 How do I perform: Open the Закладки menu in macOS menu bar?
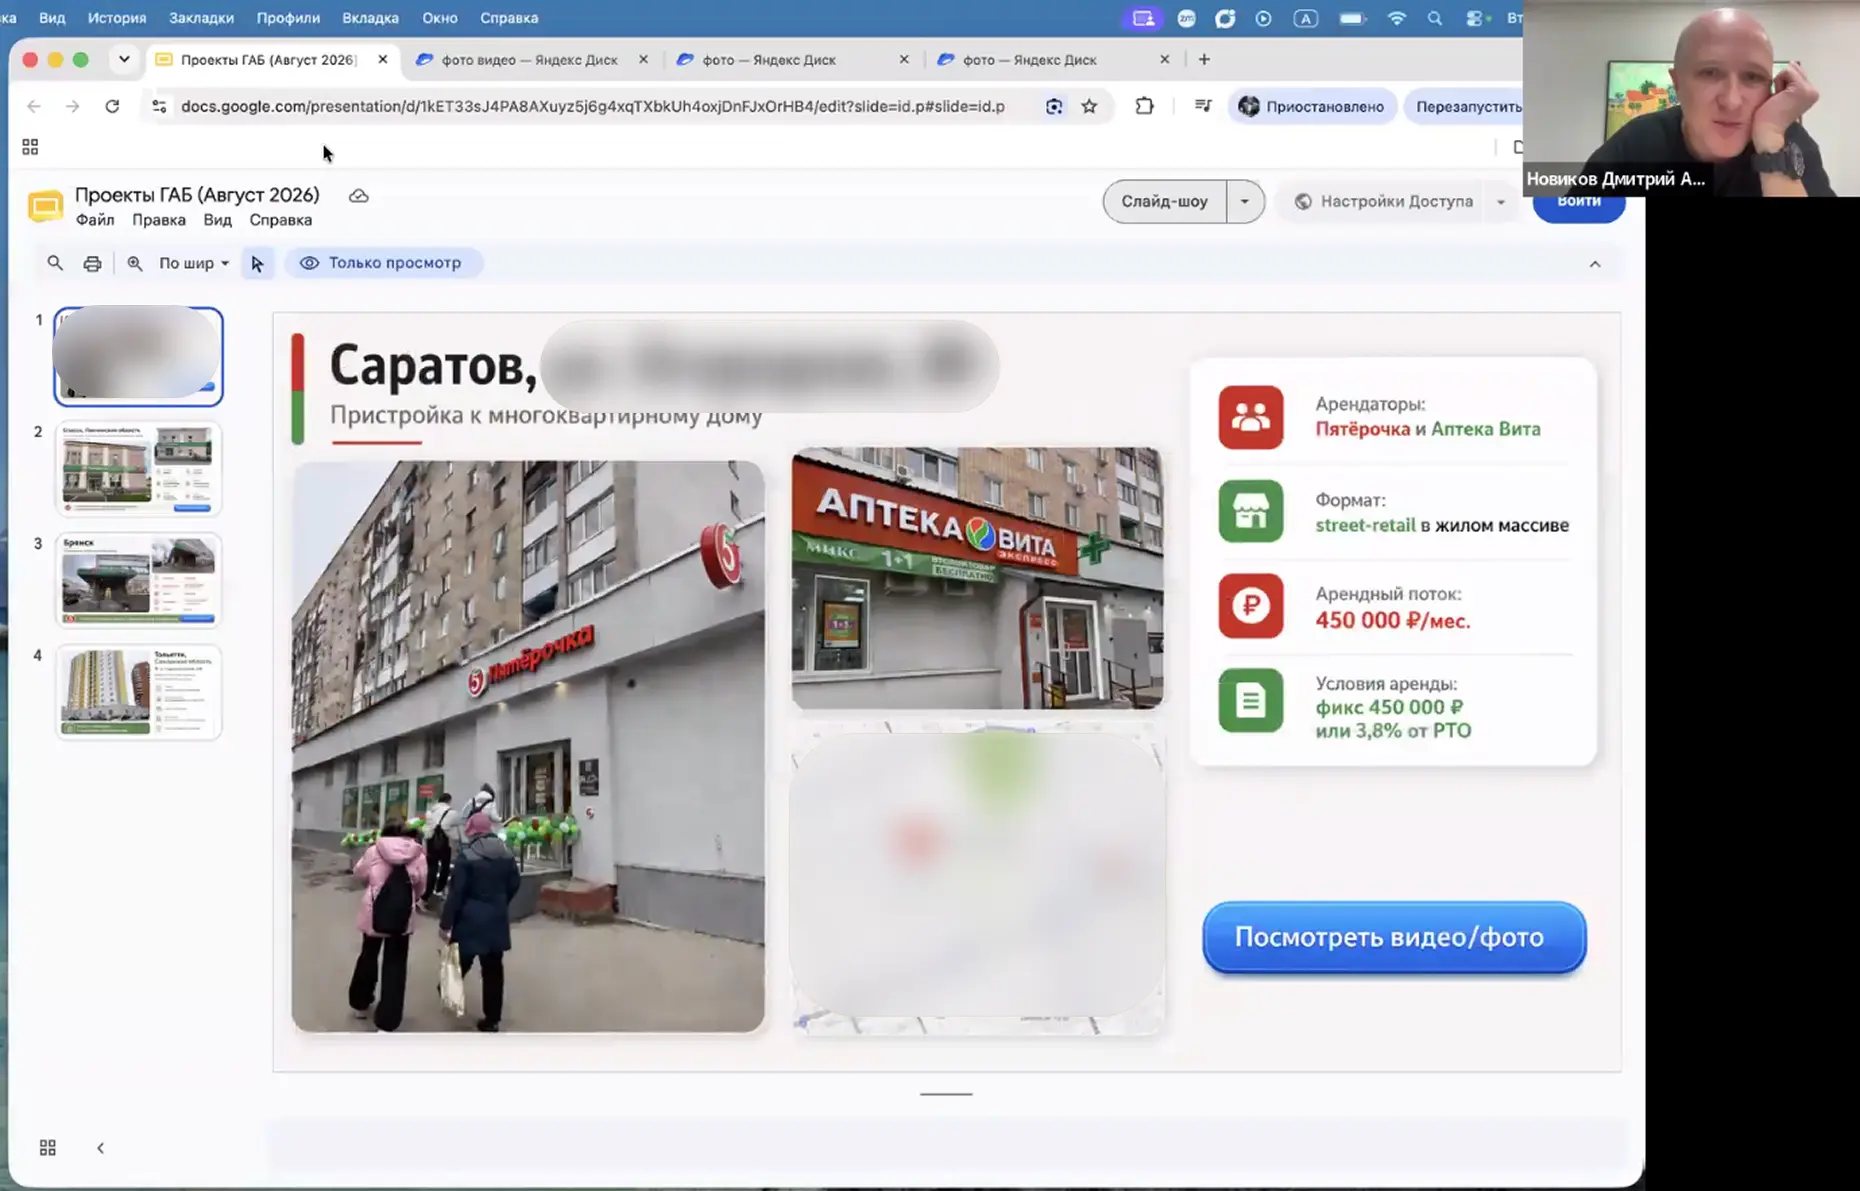click(201, 18)
